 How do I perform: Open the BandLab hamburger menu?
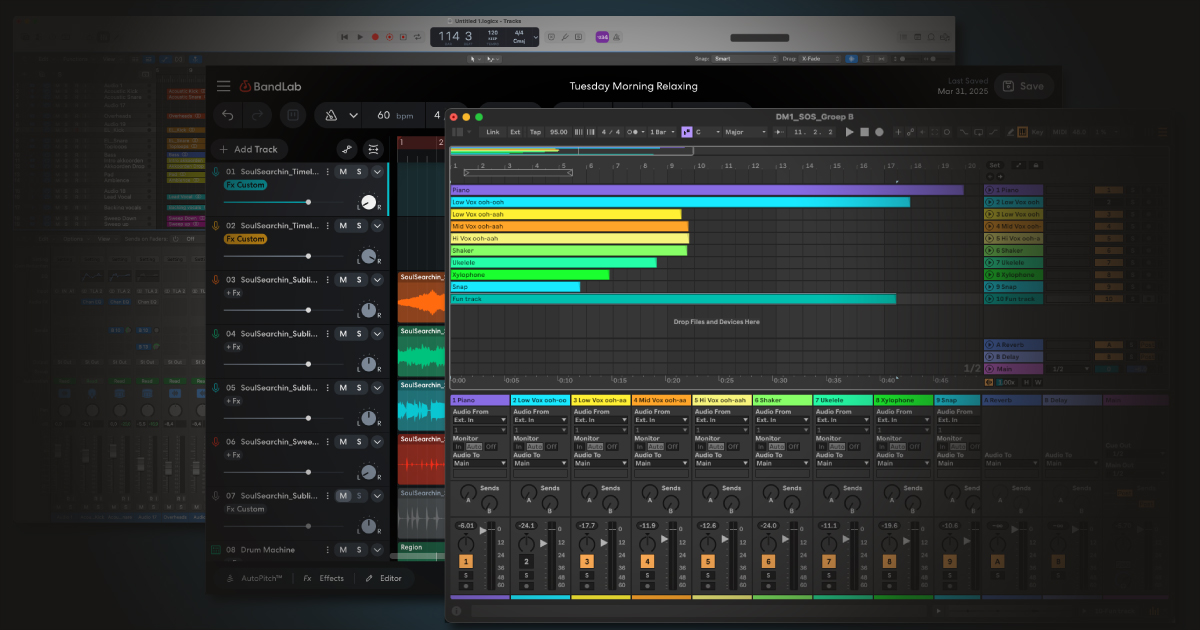(x=223, y=86)
